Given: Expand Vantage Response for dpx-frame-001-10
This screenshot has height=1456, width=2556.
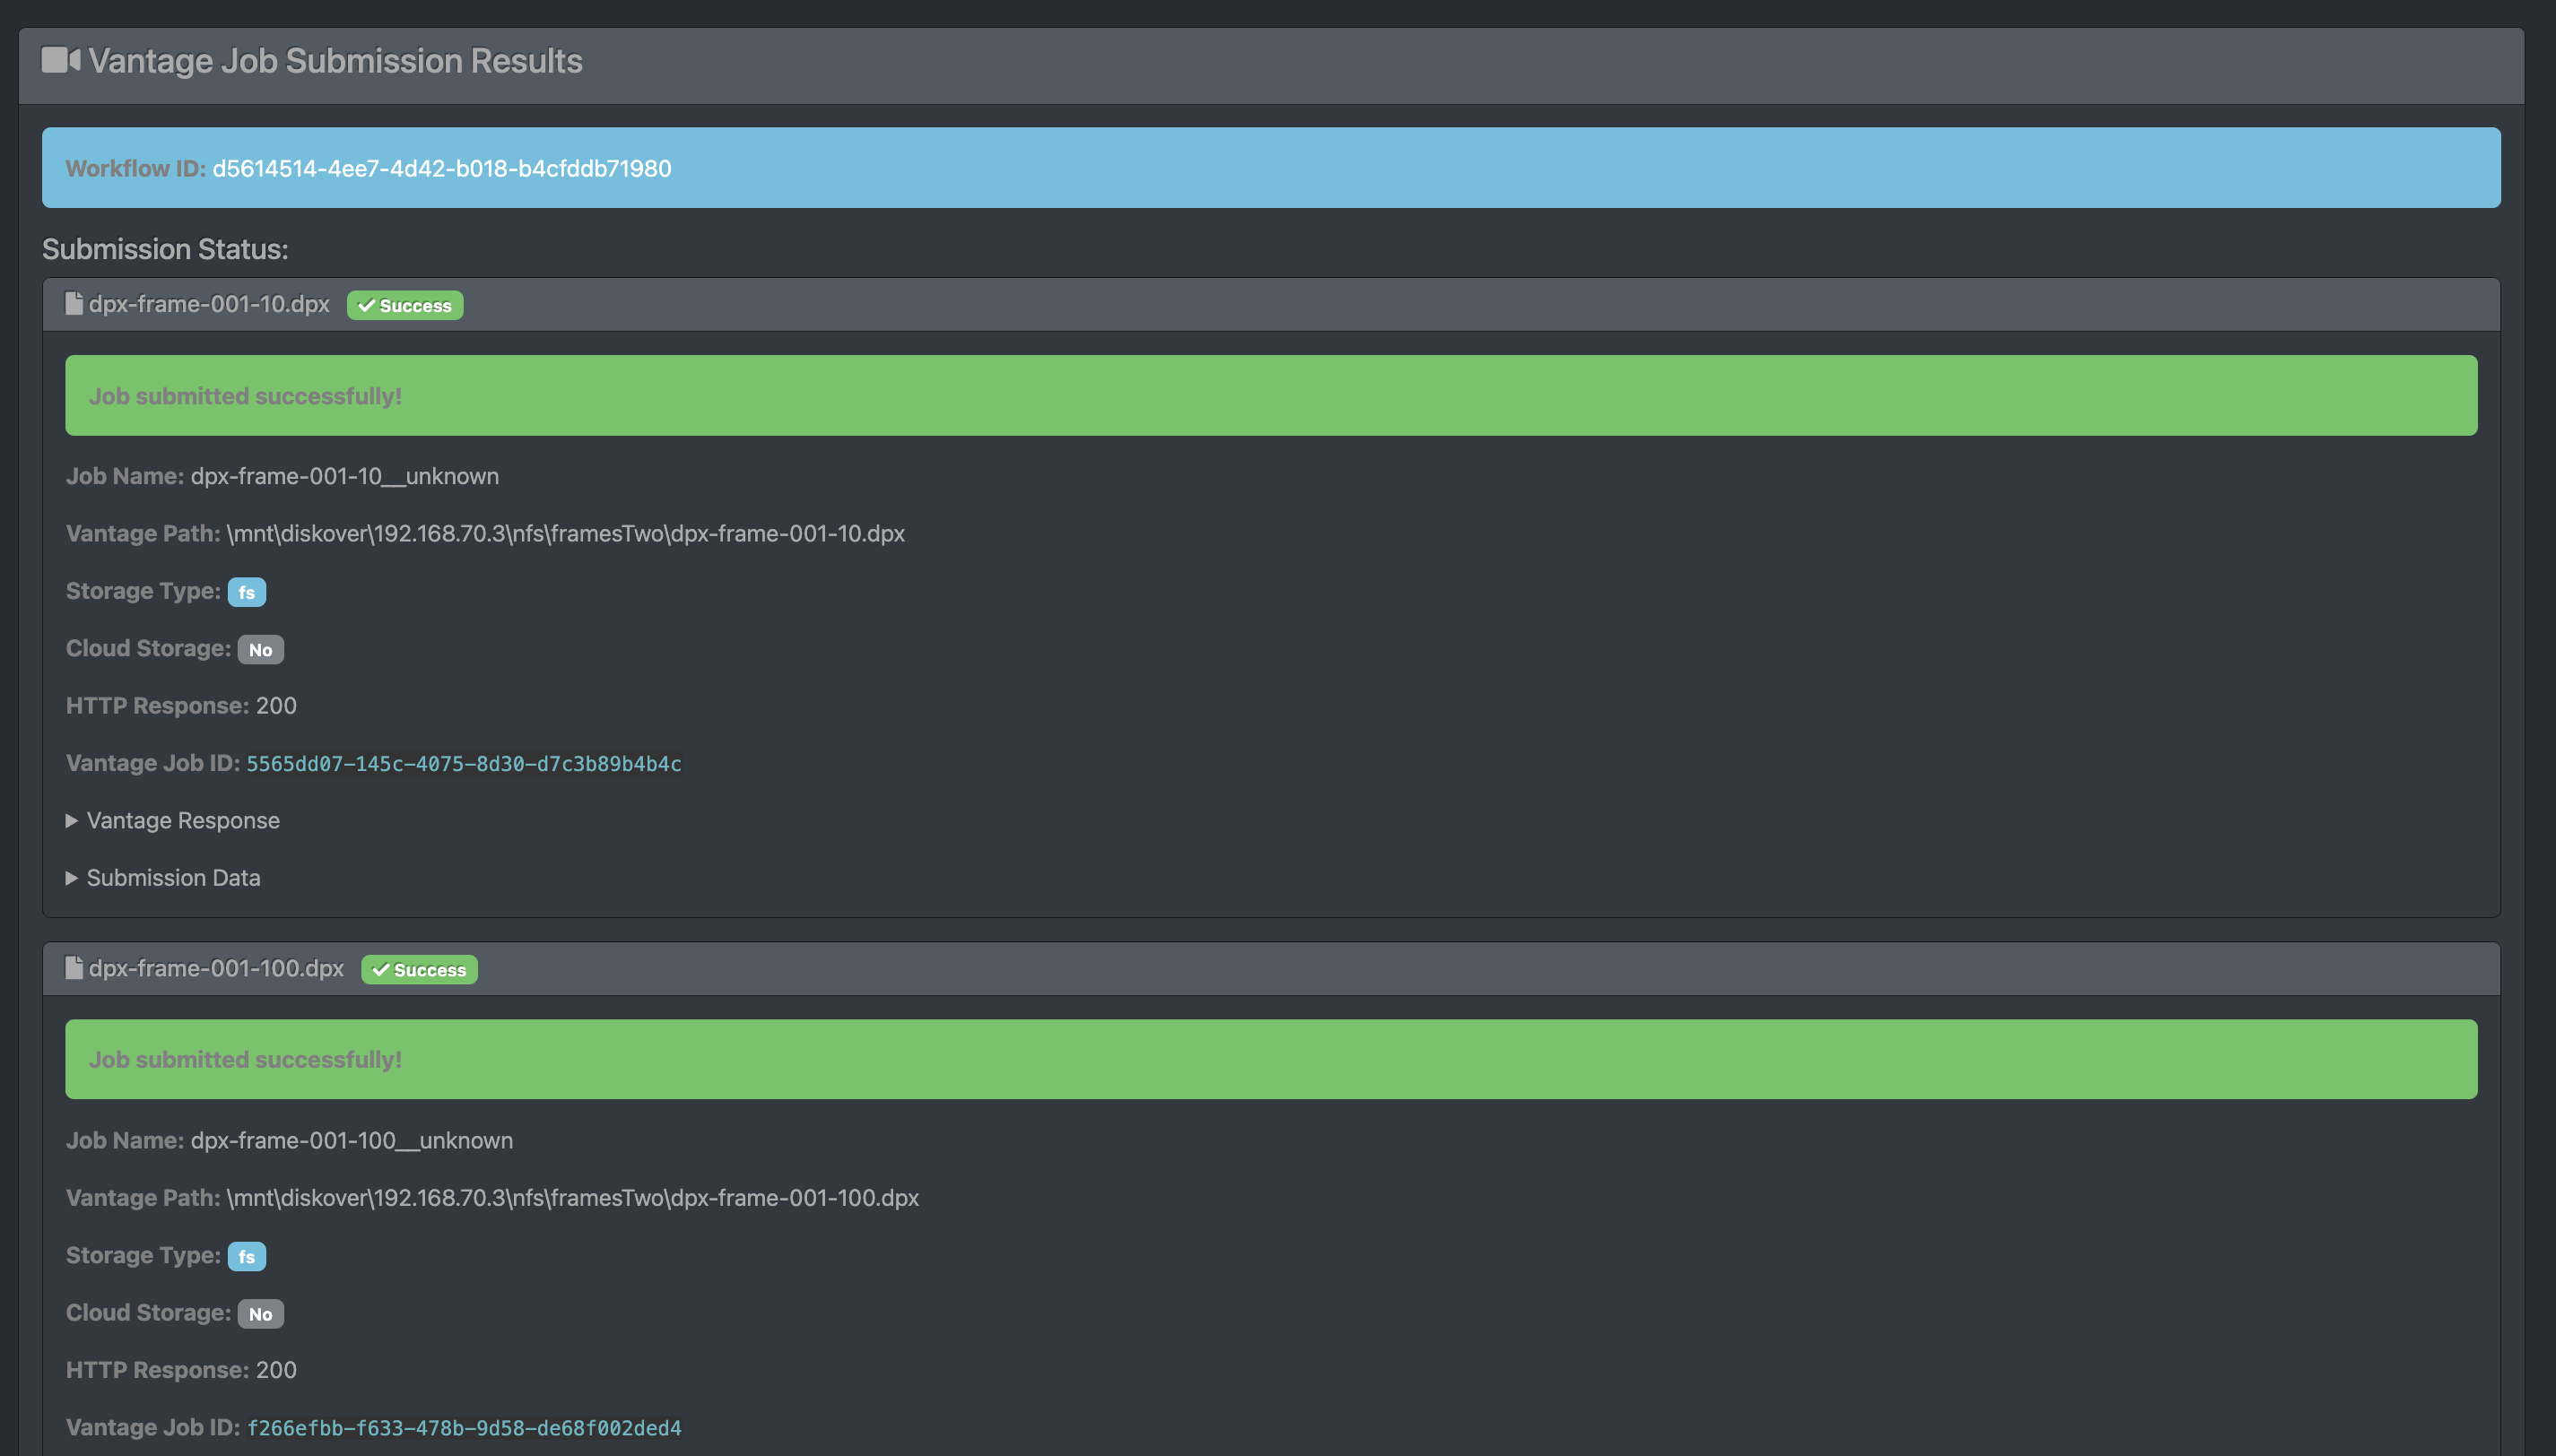Looking at the screenshot, I should [173, 820].
